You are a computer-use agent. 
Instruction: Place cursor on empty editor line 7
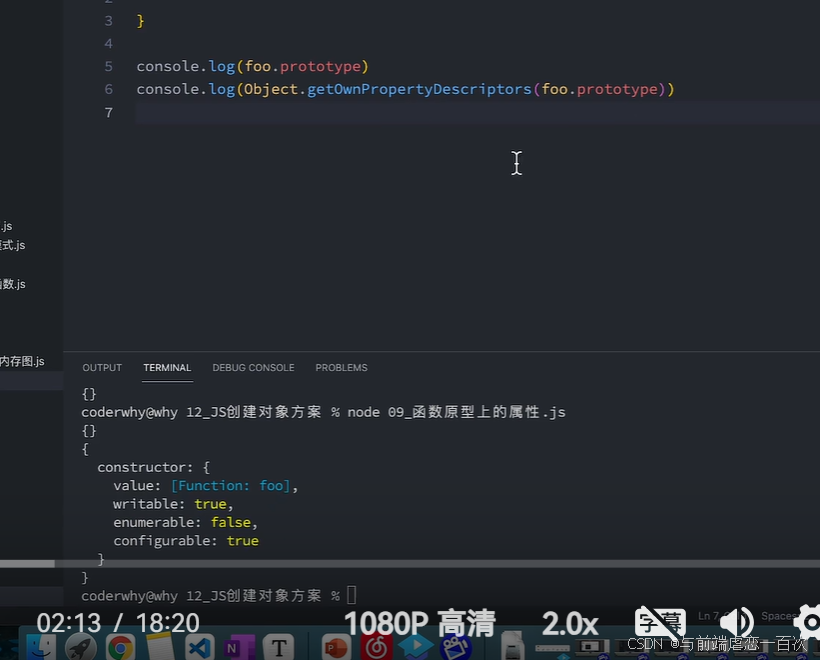tap(477, 112)
